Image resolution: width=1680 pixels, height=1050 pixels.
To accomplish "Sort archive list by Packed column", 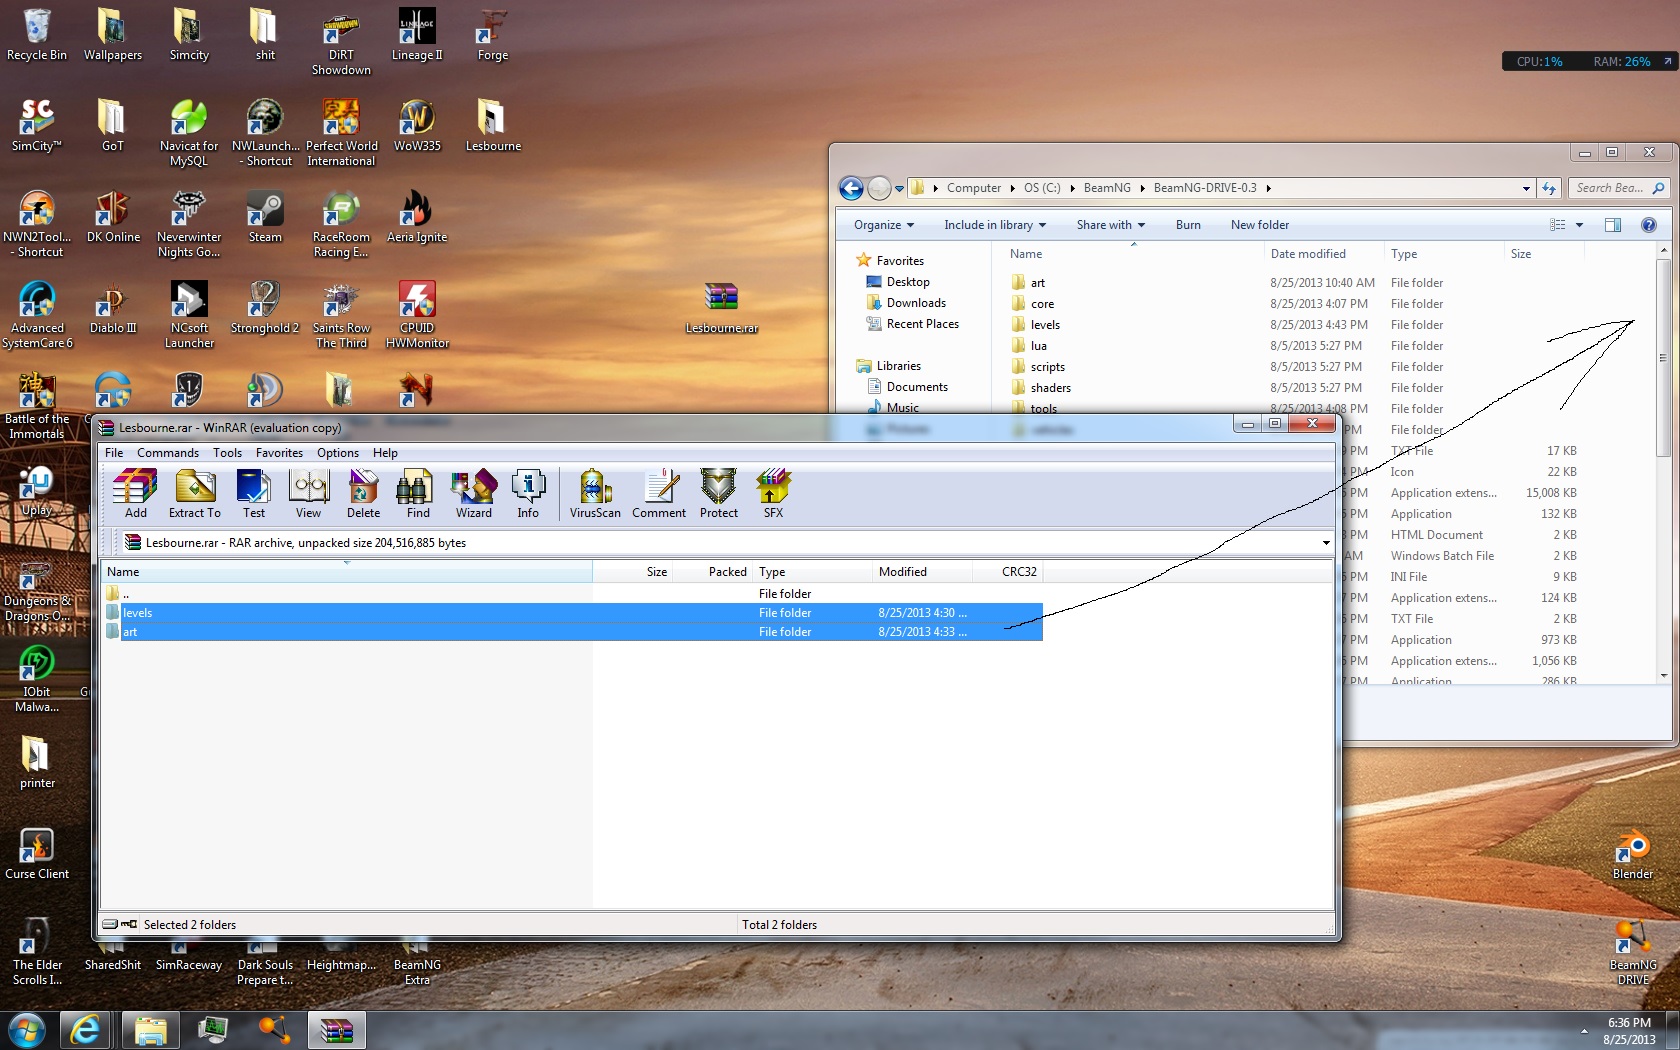I will 712,572.
